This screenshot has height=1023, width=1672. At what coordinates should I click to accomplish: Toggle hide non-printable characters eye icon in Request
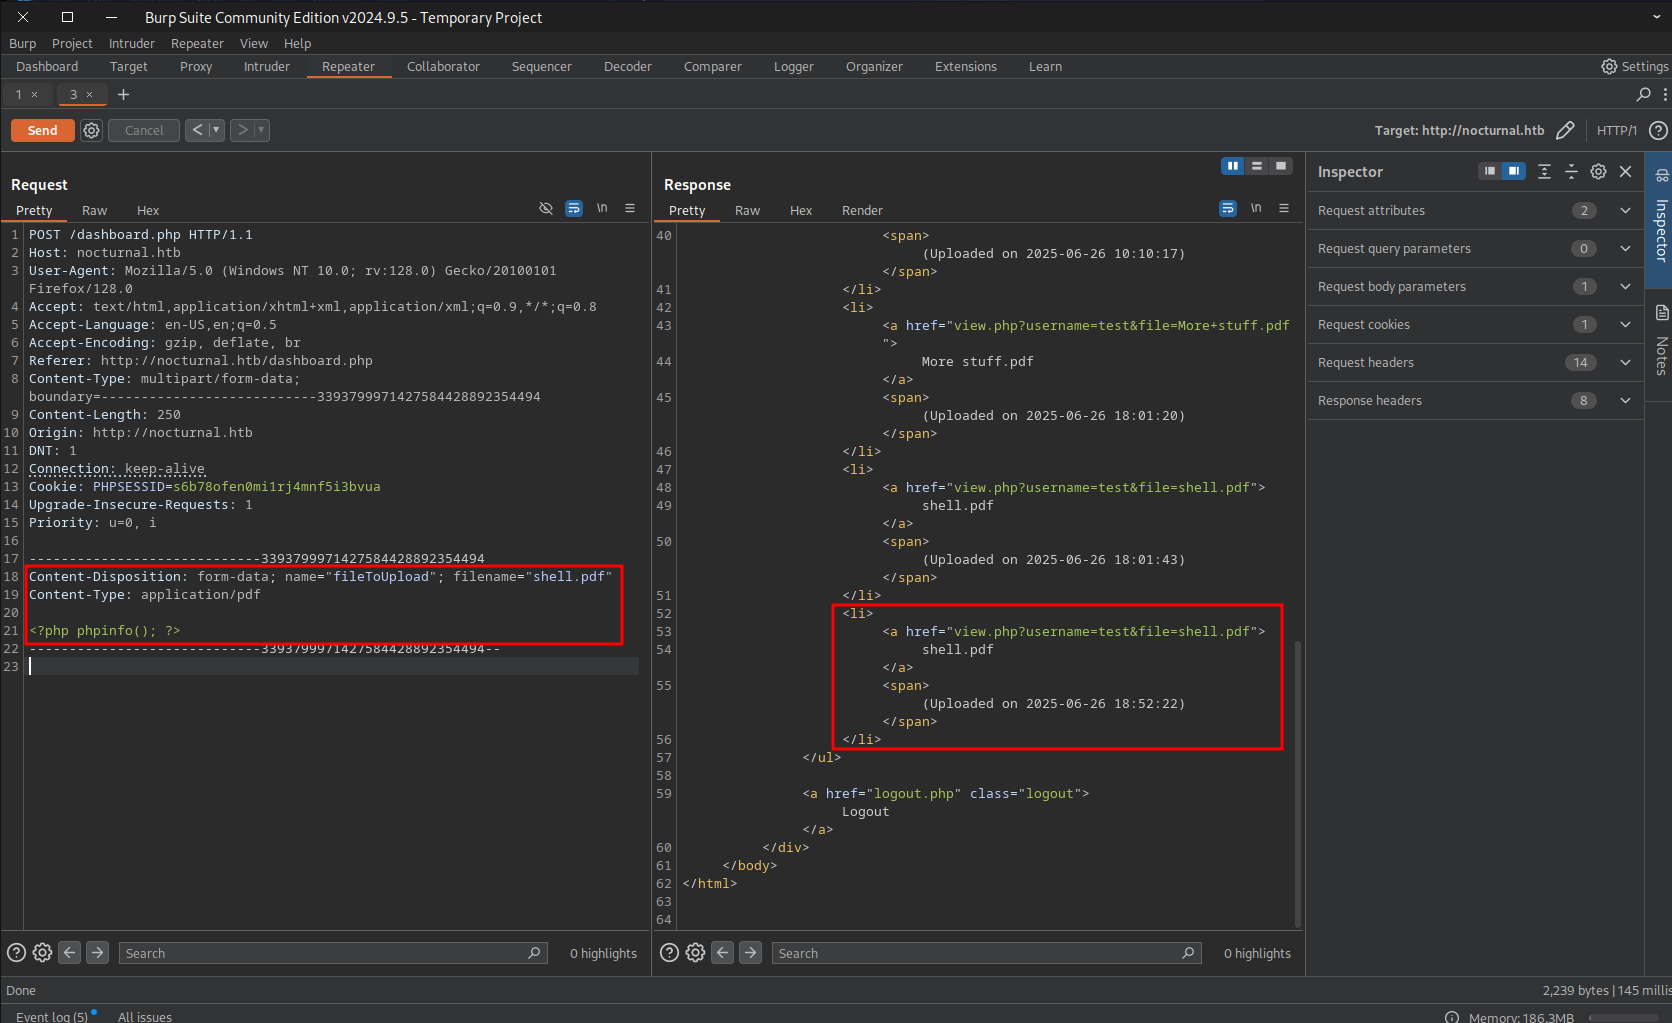(x=546, y=209)
